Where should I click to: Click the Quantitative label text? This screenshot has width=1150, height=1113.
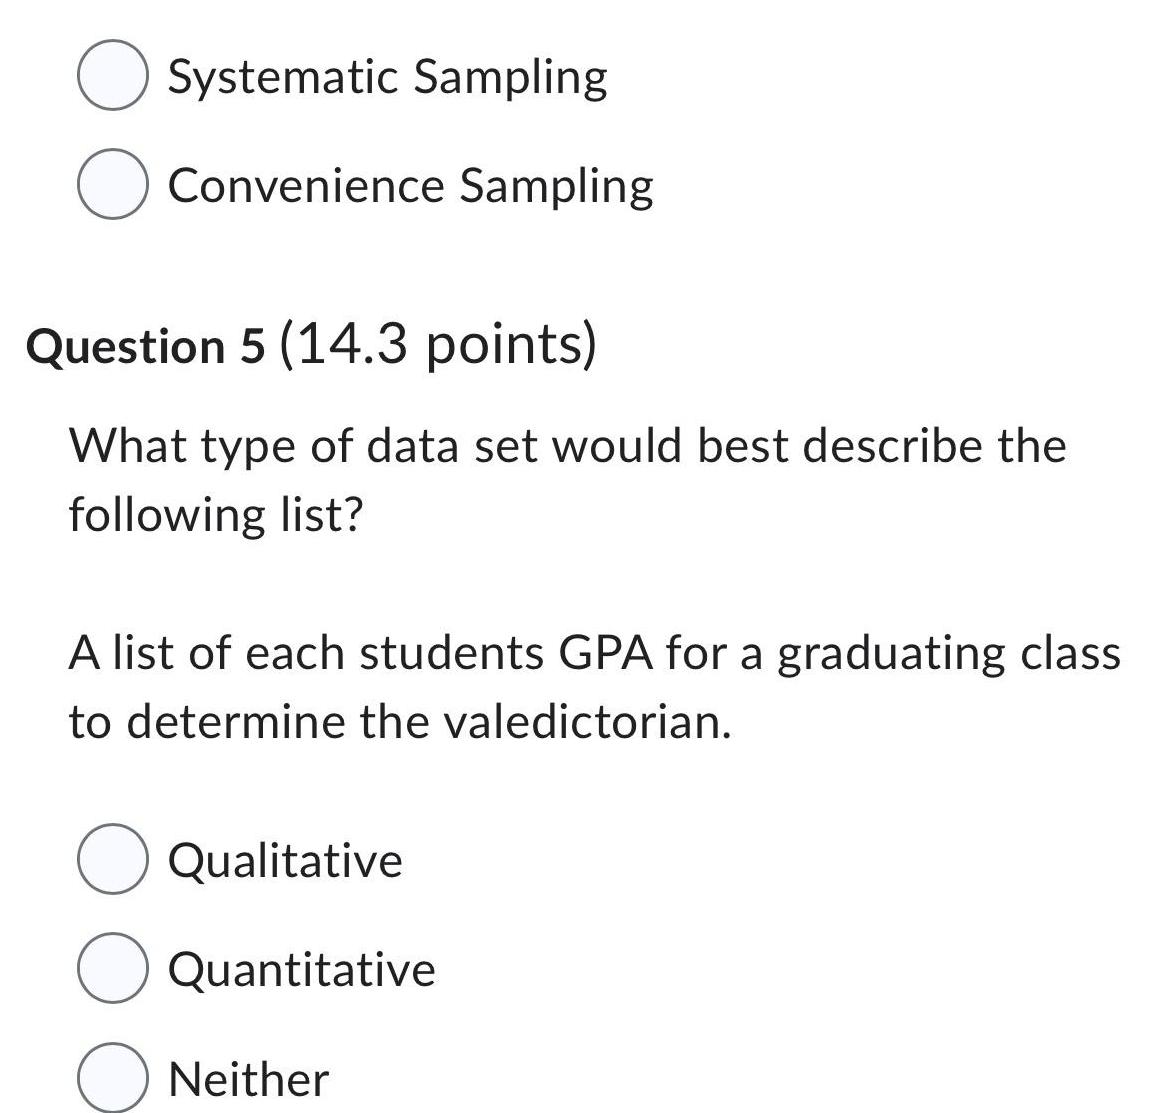[302, 967]
